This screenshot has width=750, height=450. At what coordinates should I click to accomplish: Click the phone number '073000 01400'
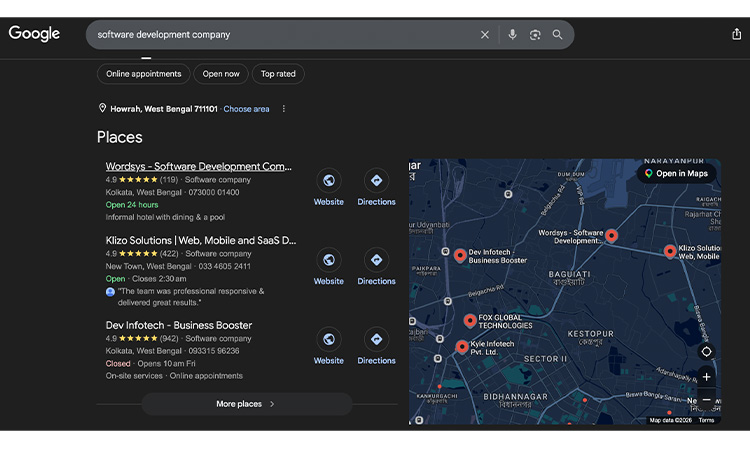click(x=214, y=192)
